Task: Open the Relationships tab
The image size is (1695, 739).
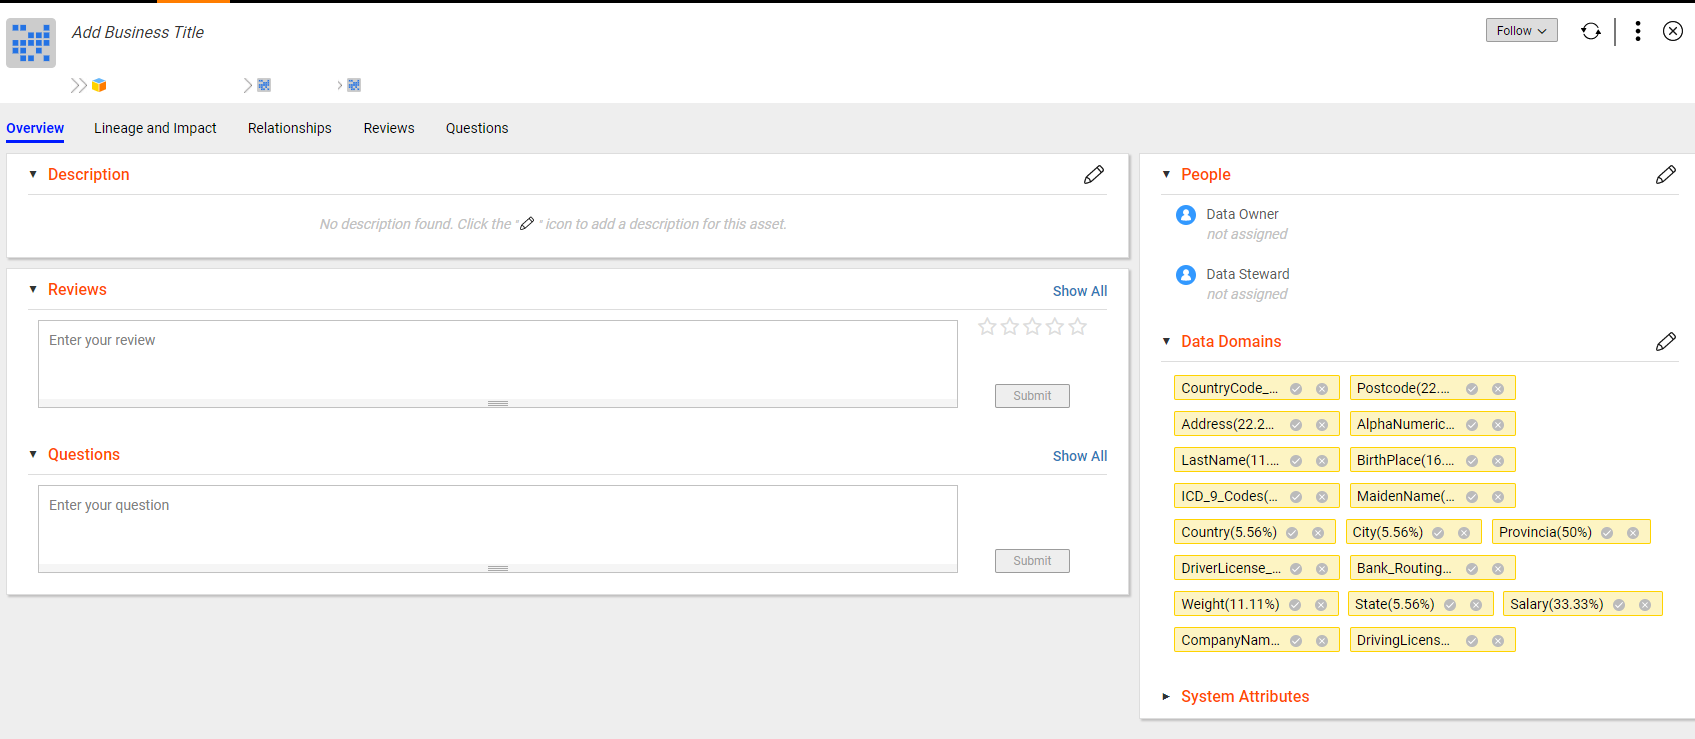Action: pyautogui.click(x=290, y=128)
